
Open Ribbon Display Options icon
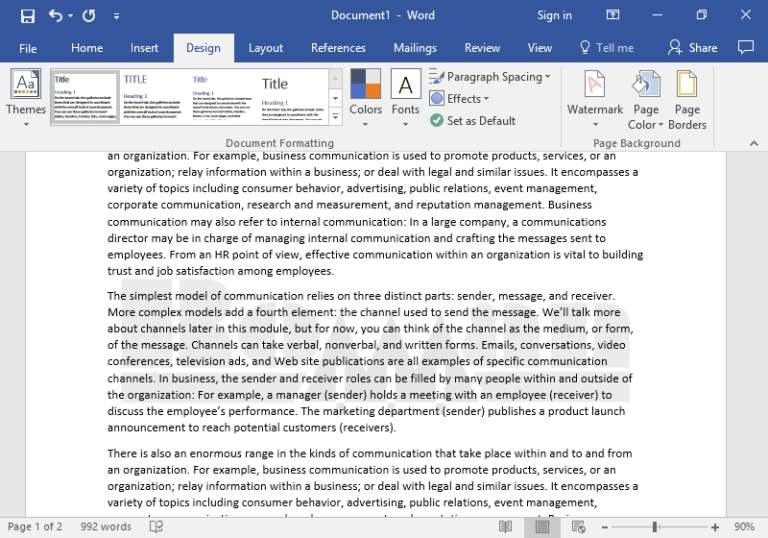click(x=613, y=15)
